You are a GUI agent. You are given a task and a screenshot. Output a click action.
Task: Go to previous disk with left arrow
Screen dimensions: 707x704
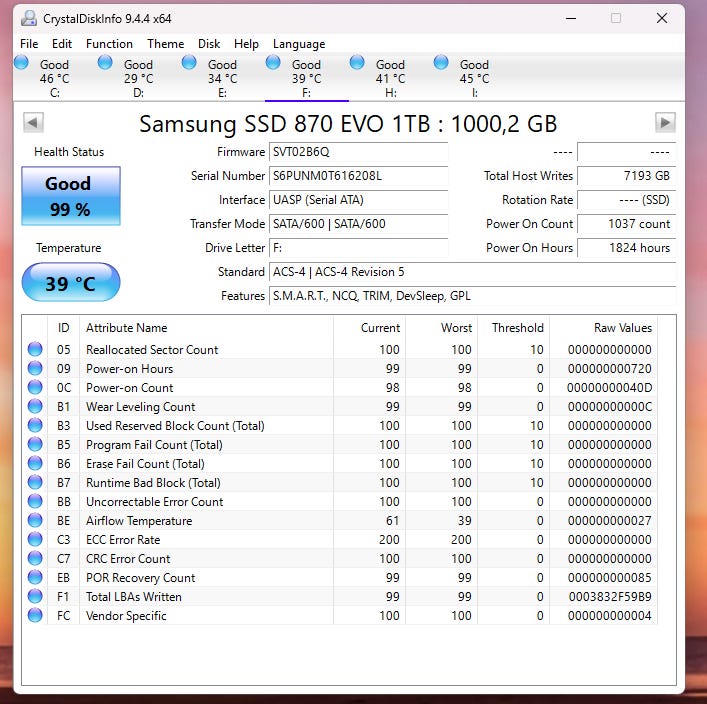33,122
